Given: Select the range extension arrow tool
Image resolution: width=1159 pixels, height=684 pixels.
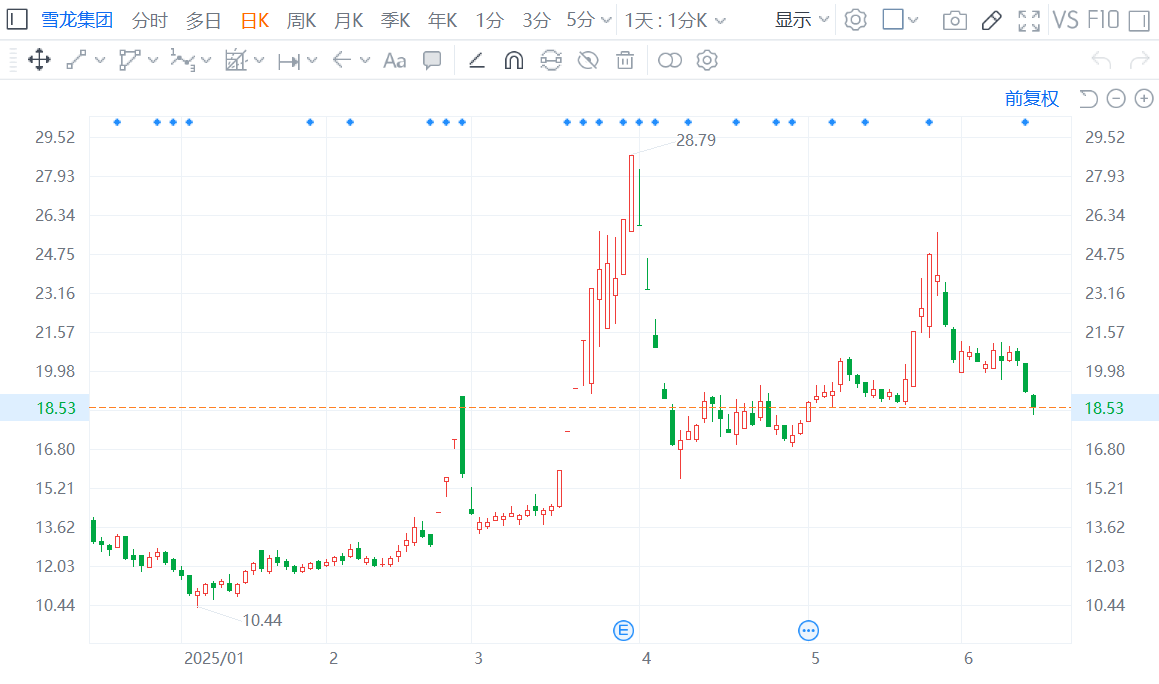Looking at the screenshot, I should [x=289, y=61].
